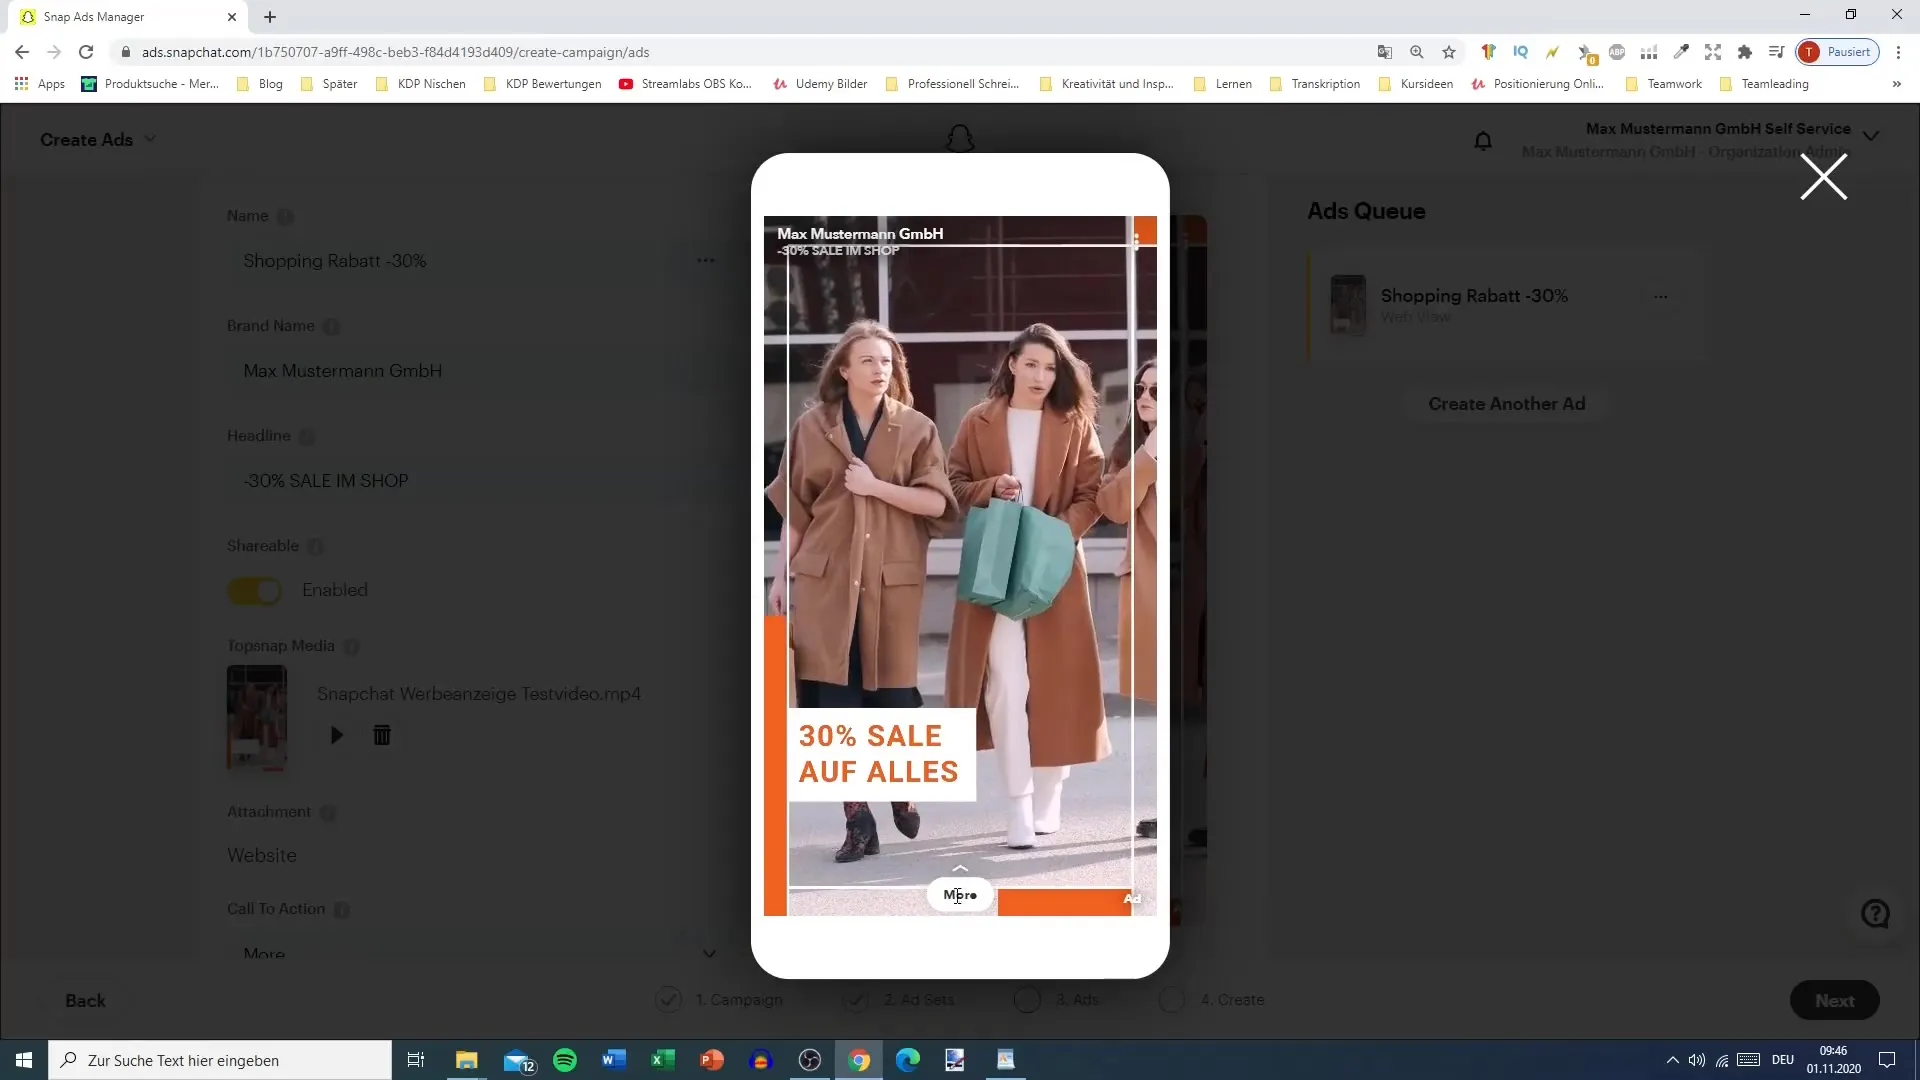The height and width of the screenshot is (1080, 1920).
Task: Show the Name info tooltip icon
Action: click(x=285, y=217)
